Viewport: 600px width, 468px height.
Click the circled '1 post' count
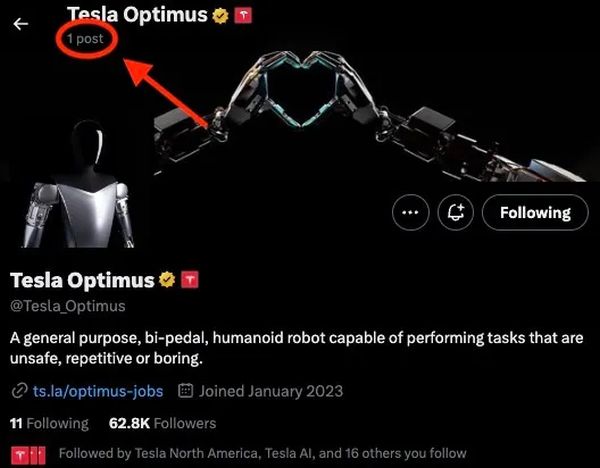[x=85, y=39]
